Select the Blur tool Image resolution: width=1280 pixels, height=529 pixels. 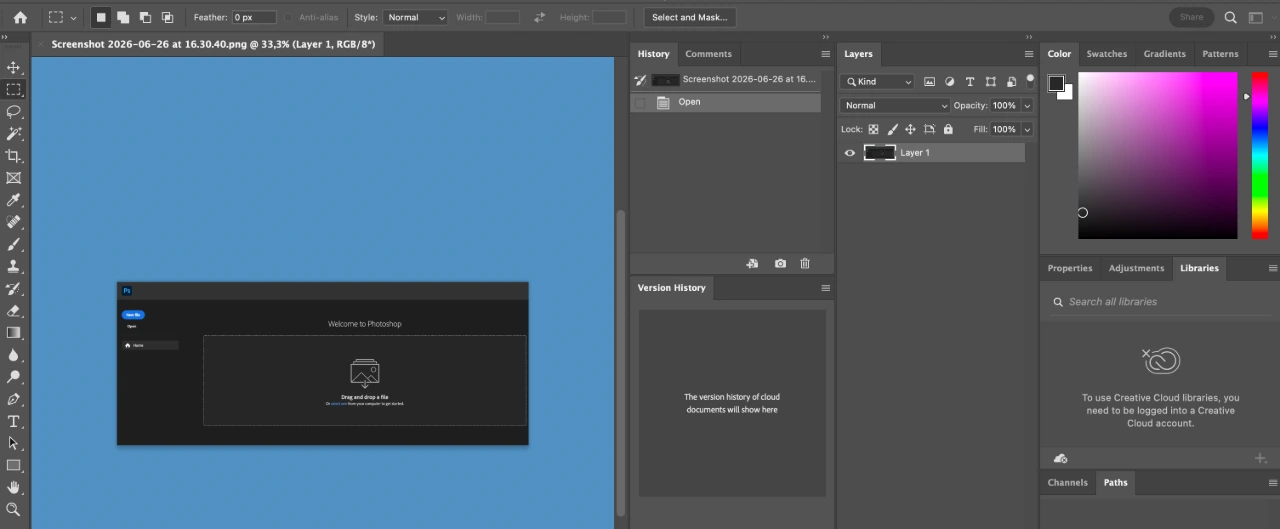14,355
